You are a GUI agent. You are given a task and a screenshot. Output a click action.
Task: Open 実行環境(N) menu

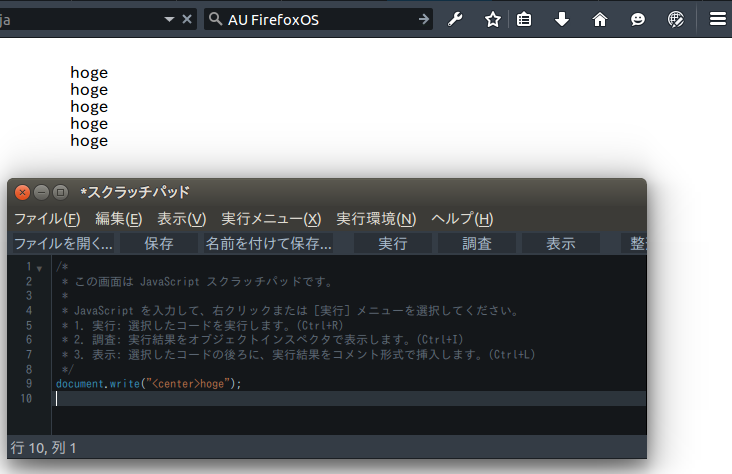[x=376, y=219]
